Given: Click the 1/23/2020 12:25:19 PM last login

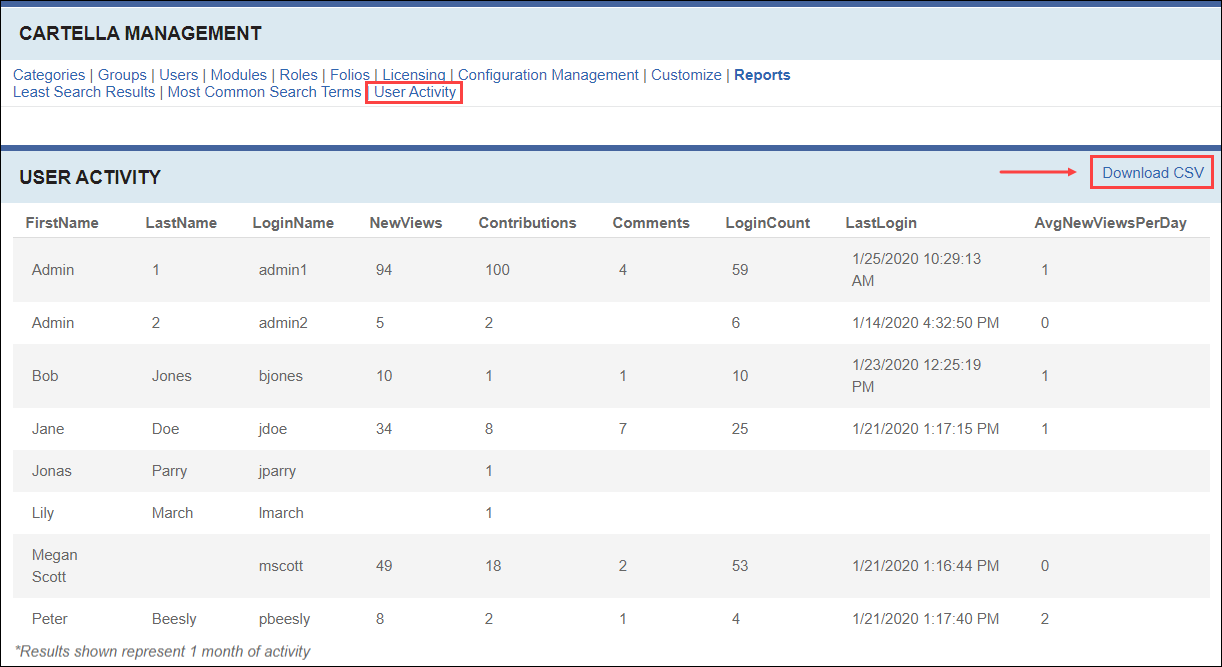Looking at the screenshot, I should pyautogui.click(x=916, y=376).
